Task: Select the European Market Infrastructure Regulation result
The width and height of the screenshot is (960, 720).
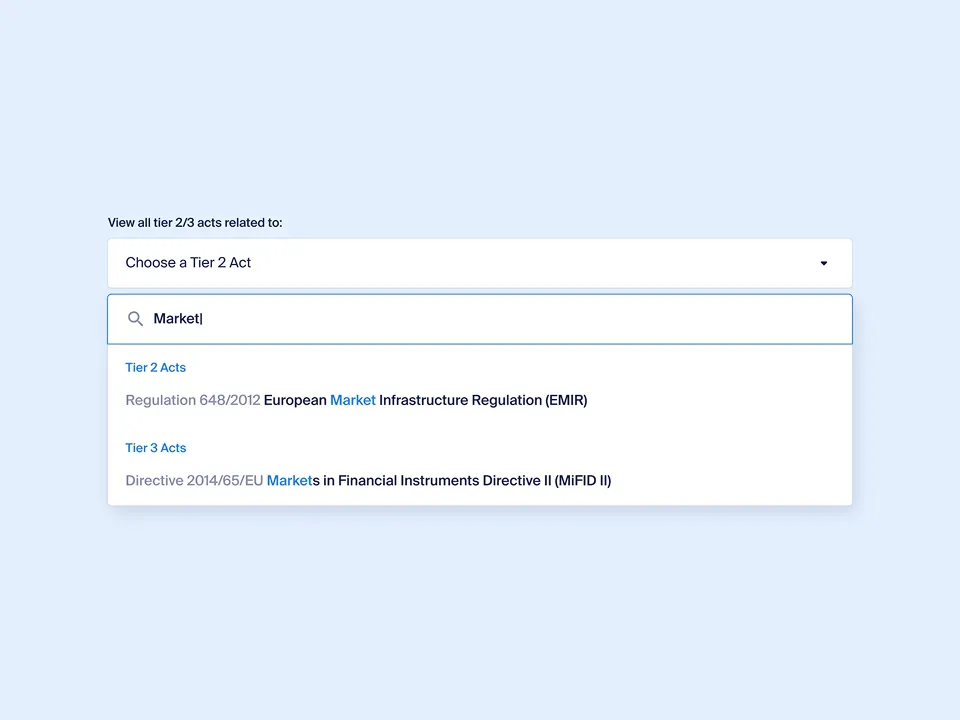Action: (x=356, y=400)
